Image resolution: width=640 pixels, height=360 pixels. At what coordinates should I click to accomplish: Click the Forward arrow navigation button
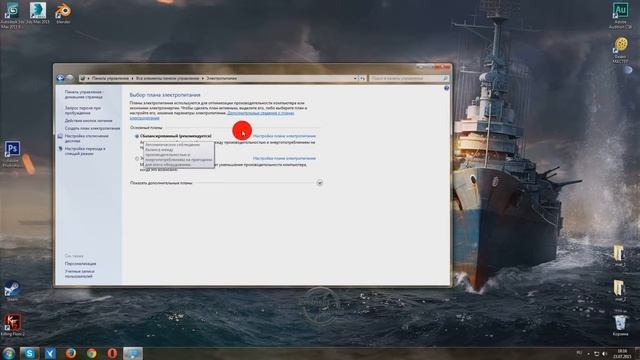(70, 78)
